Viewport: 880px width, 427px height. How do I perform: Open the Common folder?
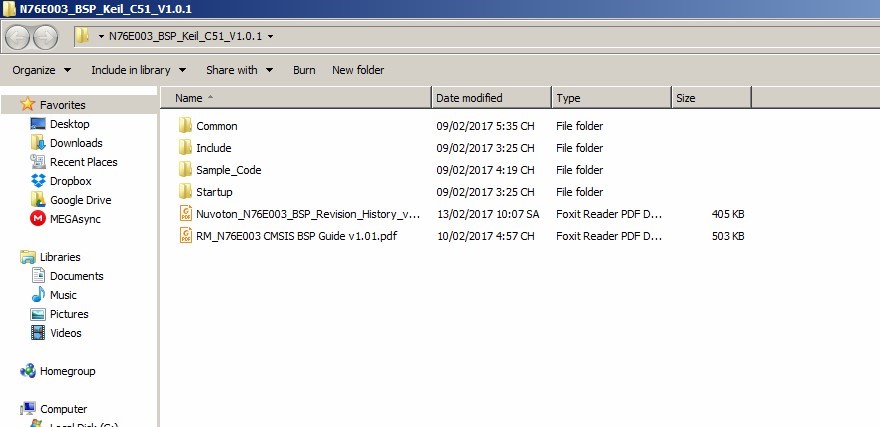(x=216, y=126)
